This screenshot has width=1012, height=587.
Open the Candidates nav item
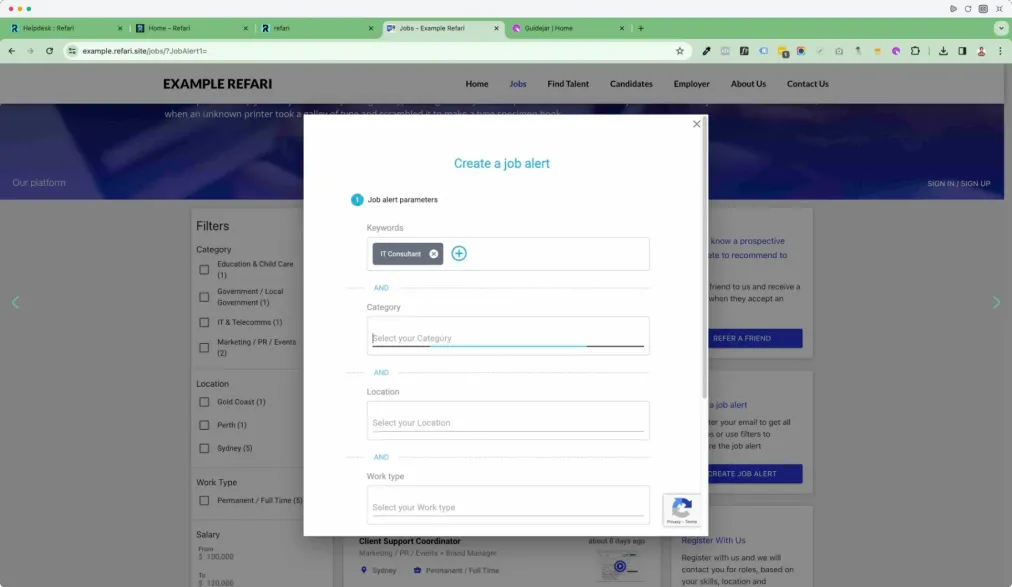pyautogui.click(x=631, y=84)
